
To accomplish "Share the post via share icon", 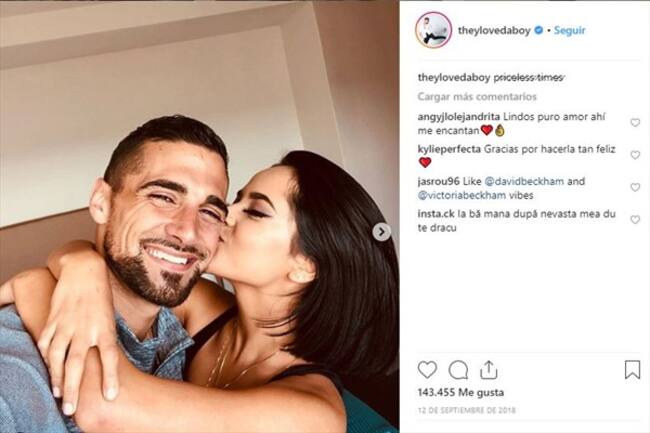I will [x=489, y=370].
